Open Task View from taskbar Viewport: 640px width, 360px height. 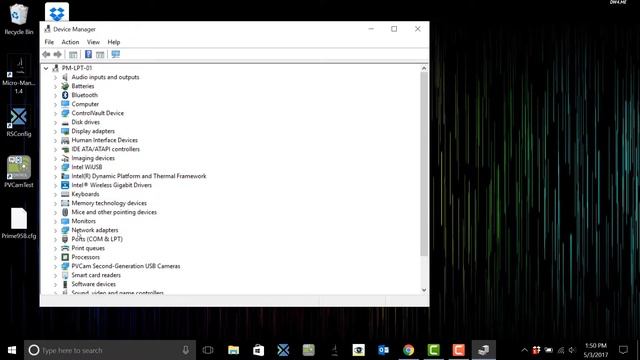pyautogui.click(x=208, y=350)
